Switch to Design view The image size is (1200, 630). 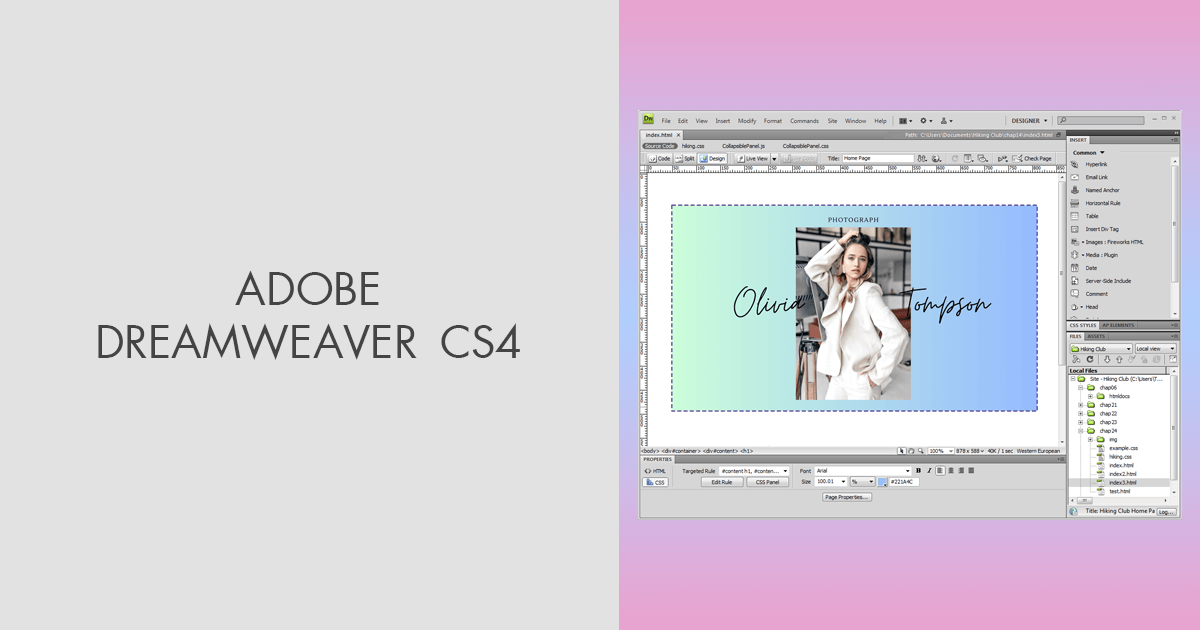pos(712,158)
